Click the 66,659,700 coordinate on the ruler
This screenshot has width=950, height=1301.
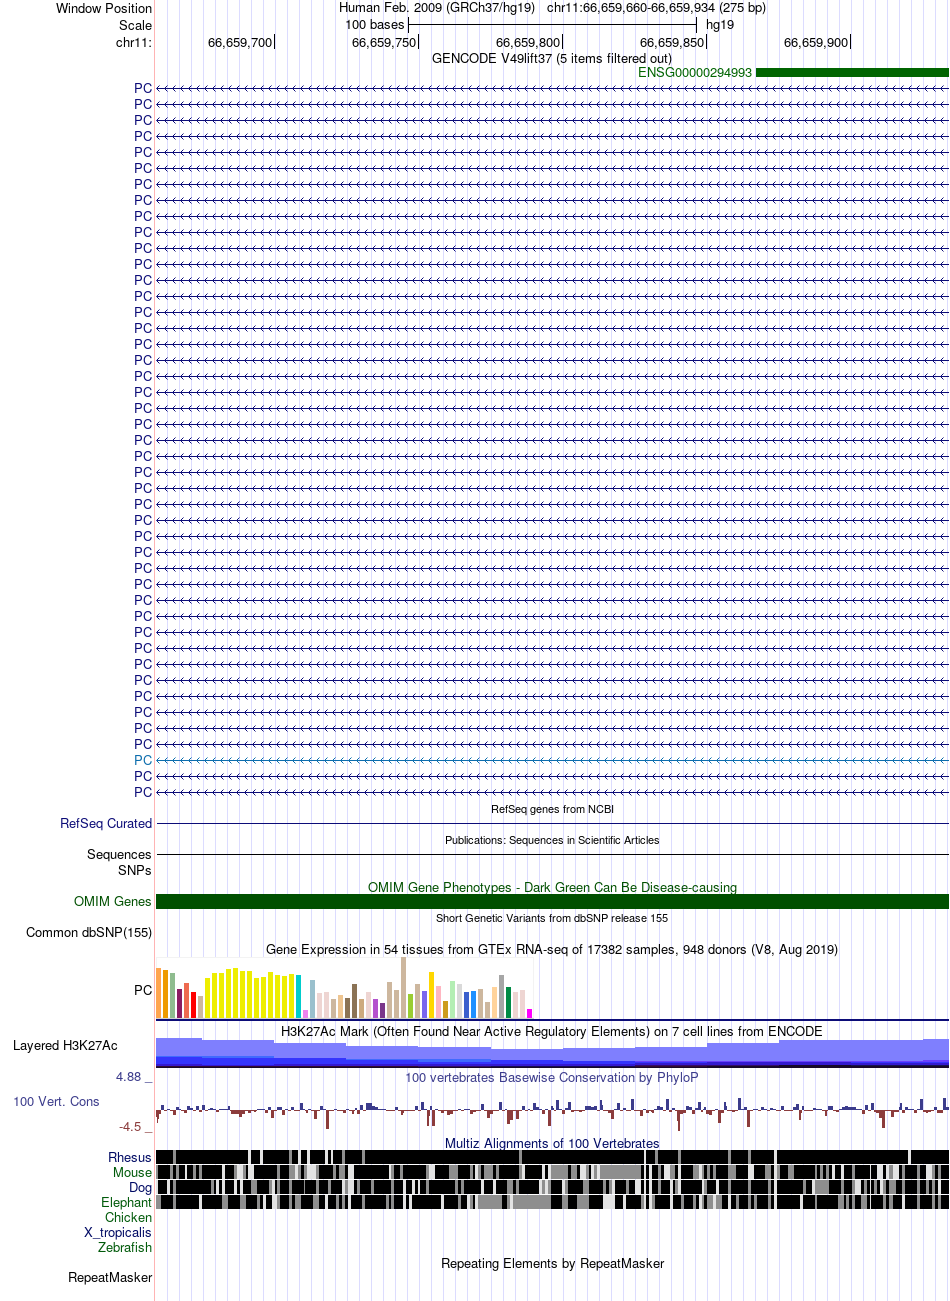[240, 43]
